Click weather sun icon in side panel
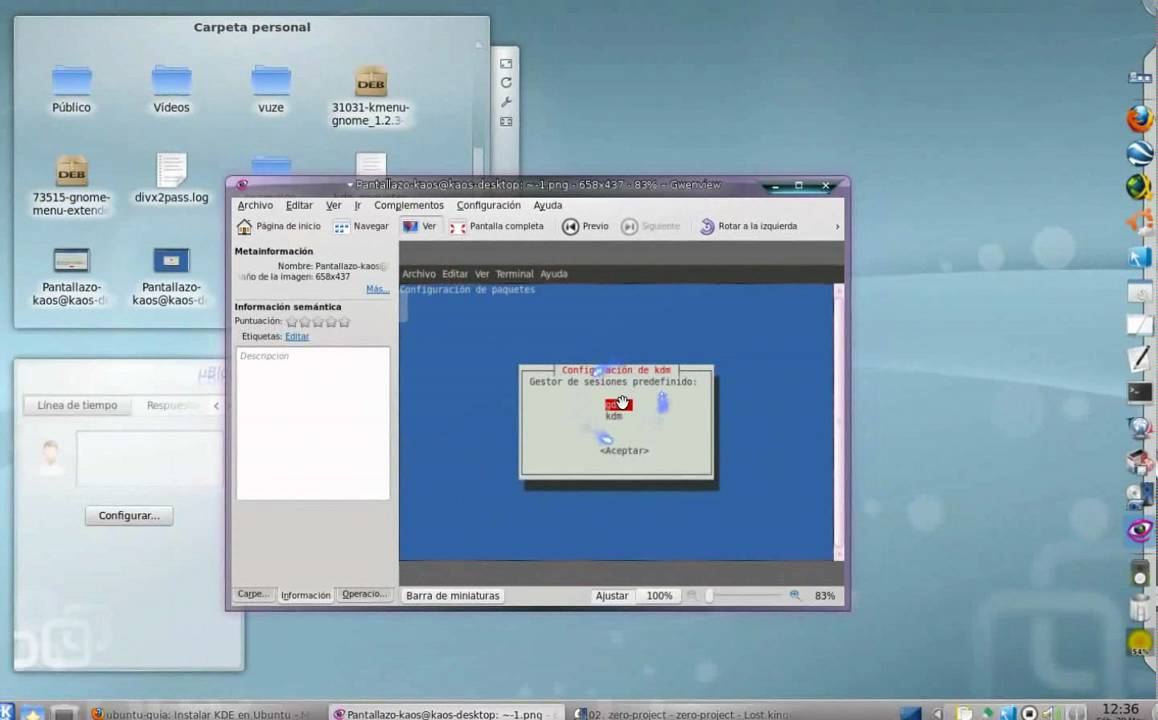The height and width of the screenshot is (720, 1158). tap(1140, 642)
